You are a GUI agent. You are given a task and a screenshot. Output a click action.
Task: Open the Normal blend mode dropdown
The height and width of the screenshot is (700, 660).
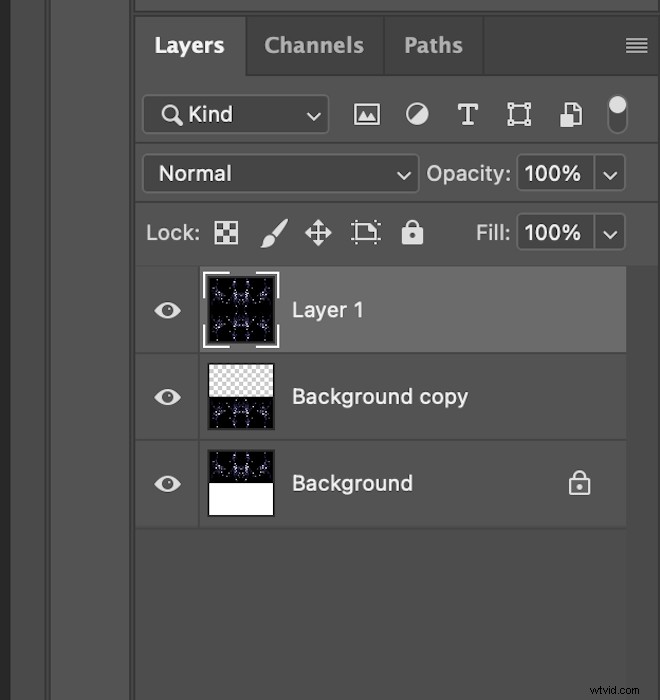(281, 174)
